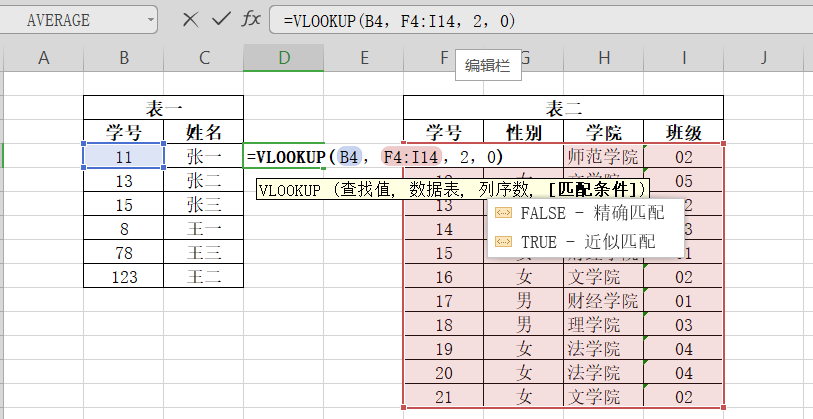
Task: Select the cell containing 王二
Action: click(204, 276)
